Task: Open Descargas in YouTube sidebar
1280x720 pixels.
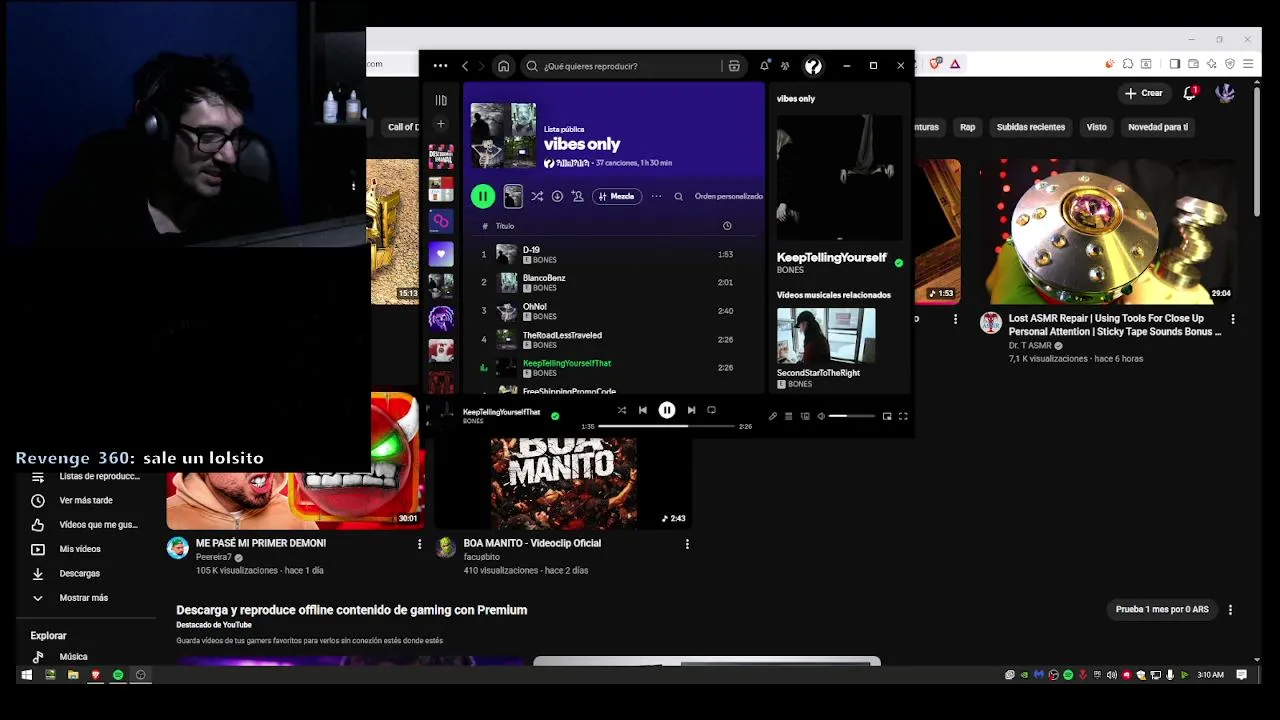Action: click(x=80, y=574)
